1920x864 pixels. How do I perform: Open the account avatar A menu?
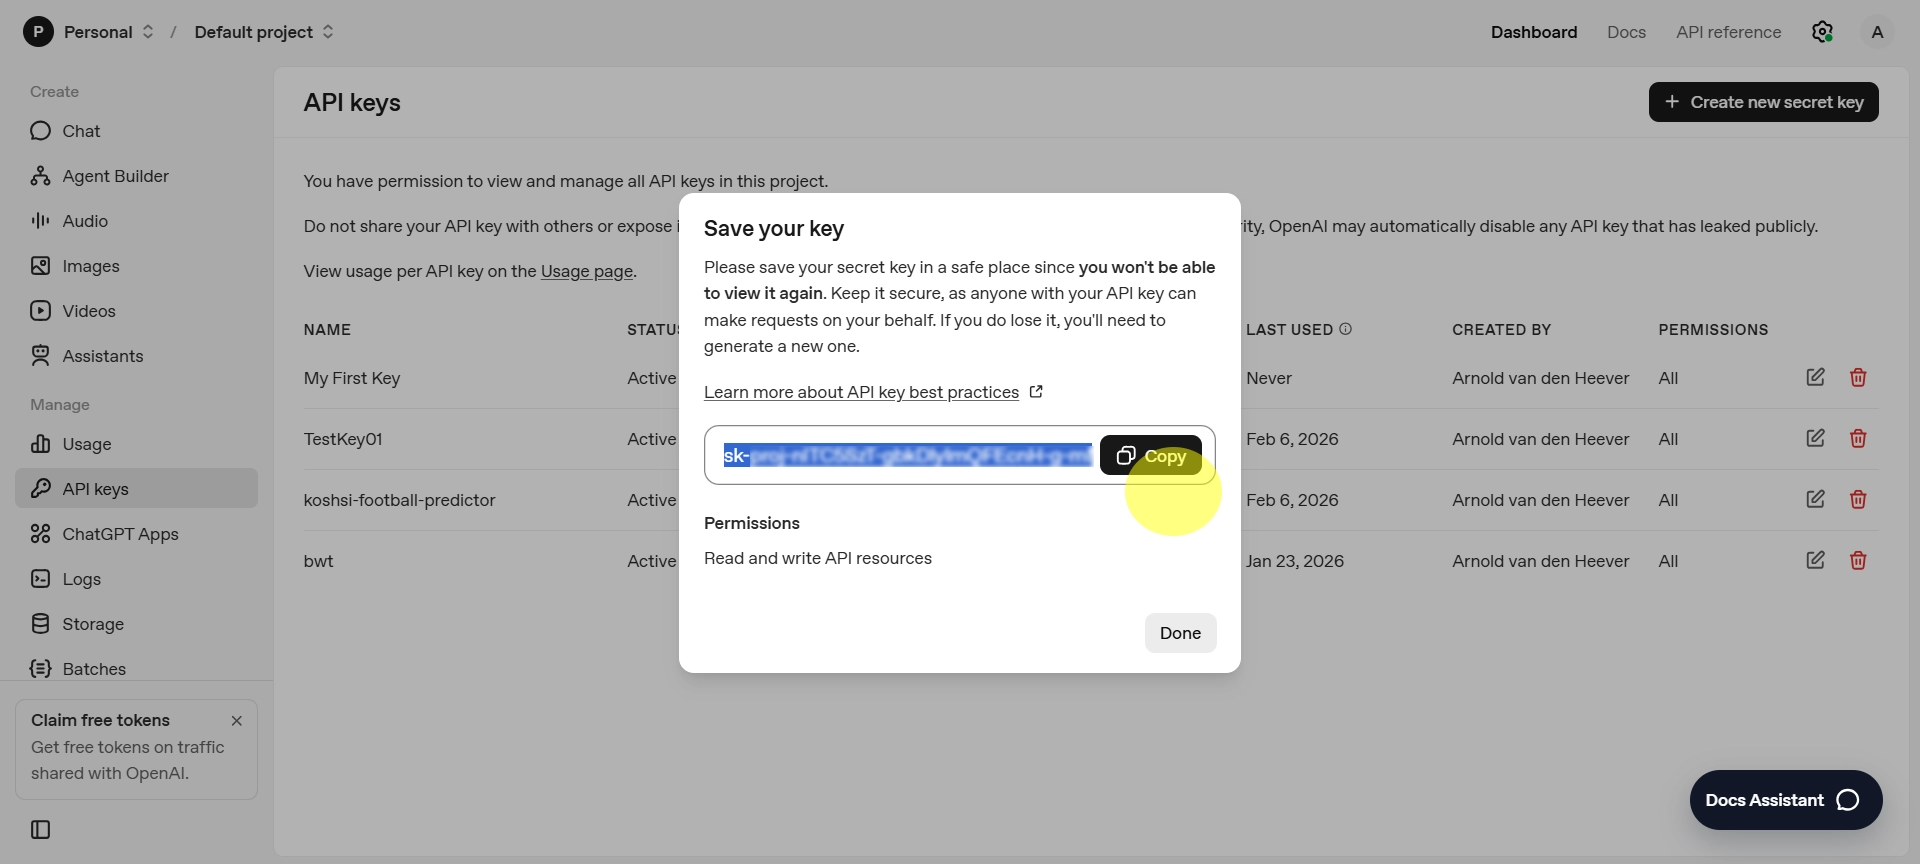(x=1877, y=32)
